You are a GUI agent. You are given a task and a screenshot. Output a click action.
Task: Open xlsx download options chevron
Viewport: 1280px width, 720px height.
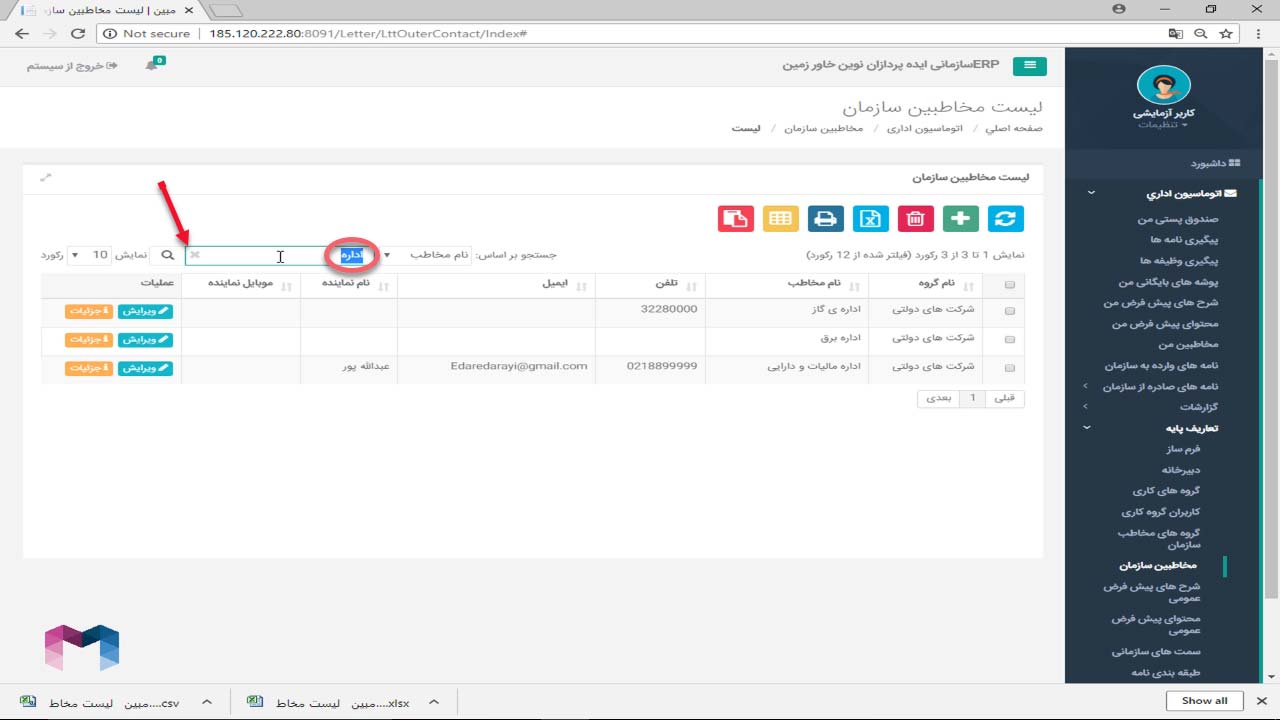point(435,702)
